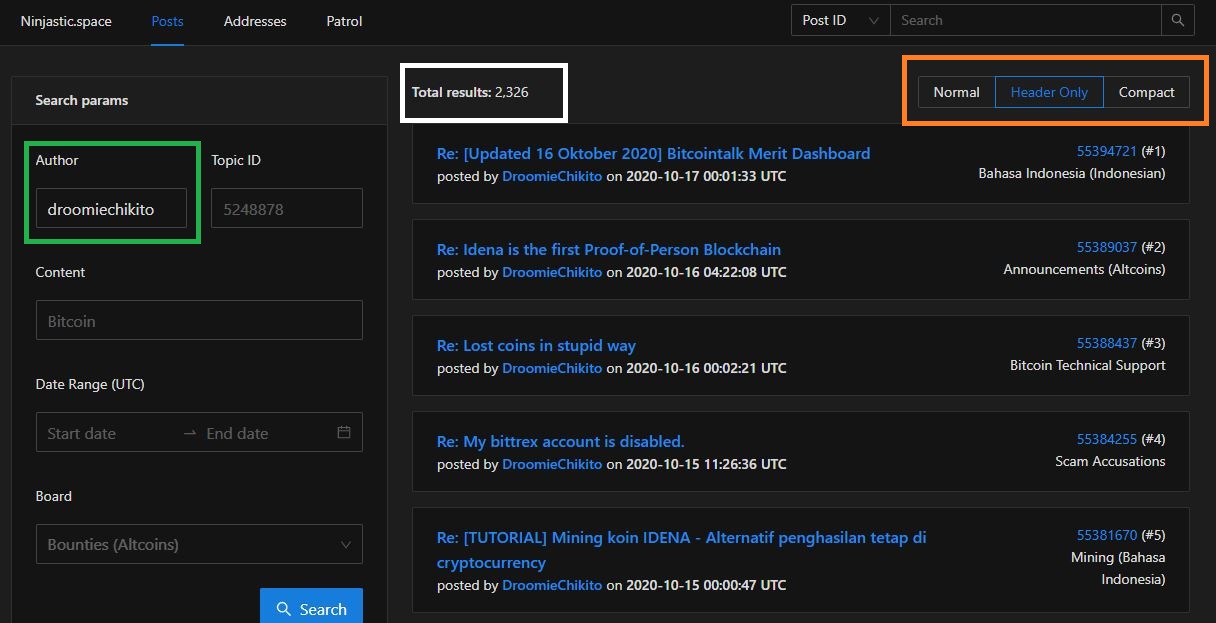1216x623 pixels.
Task: Click the Start date field
Action: [108, 433]
